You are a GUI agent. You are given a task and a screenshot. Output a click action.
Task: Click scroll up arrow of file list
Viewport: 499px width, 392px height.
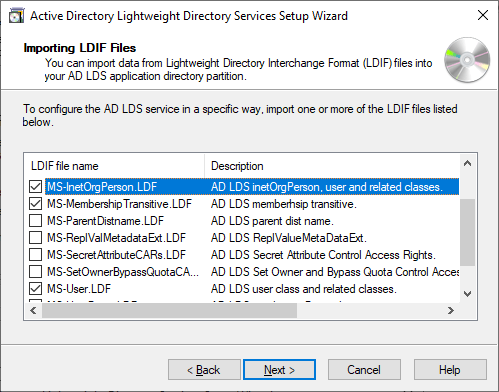(x=467, y=163)
